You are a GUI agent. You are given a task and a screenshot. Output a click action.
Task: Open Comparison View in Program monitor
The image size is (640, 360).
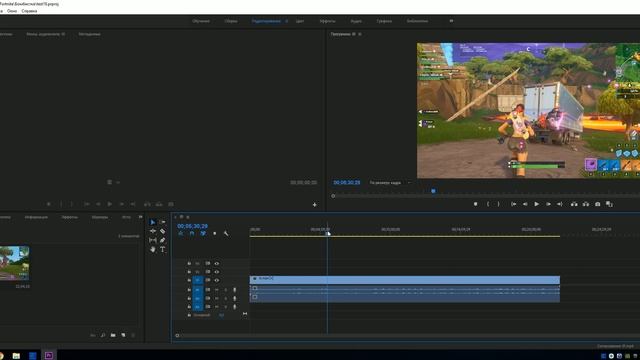609,204
